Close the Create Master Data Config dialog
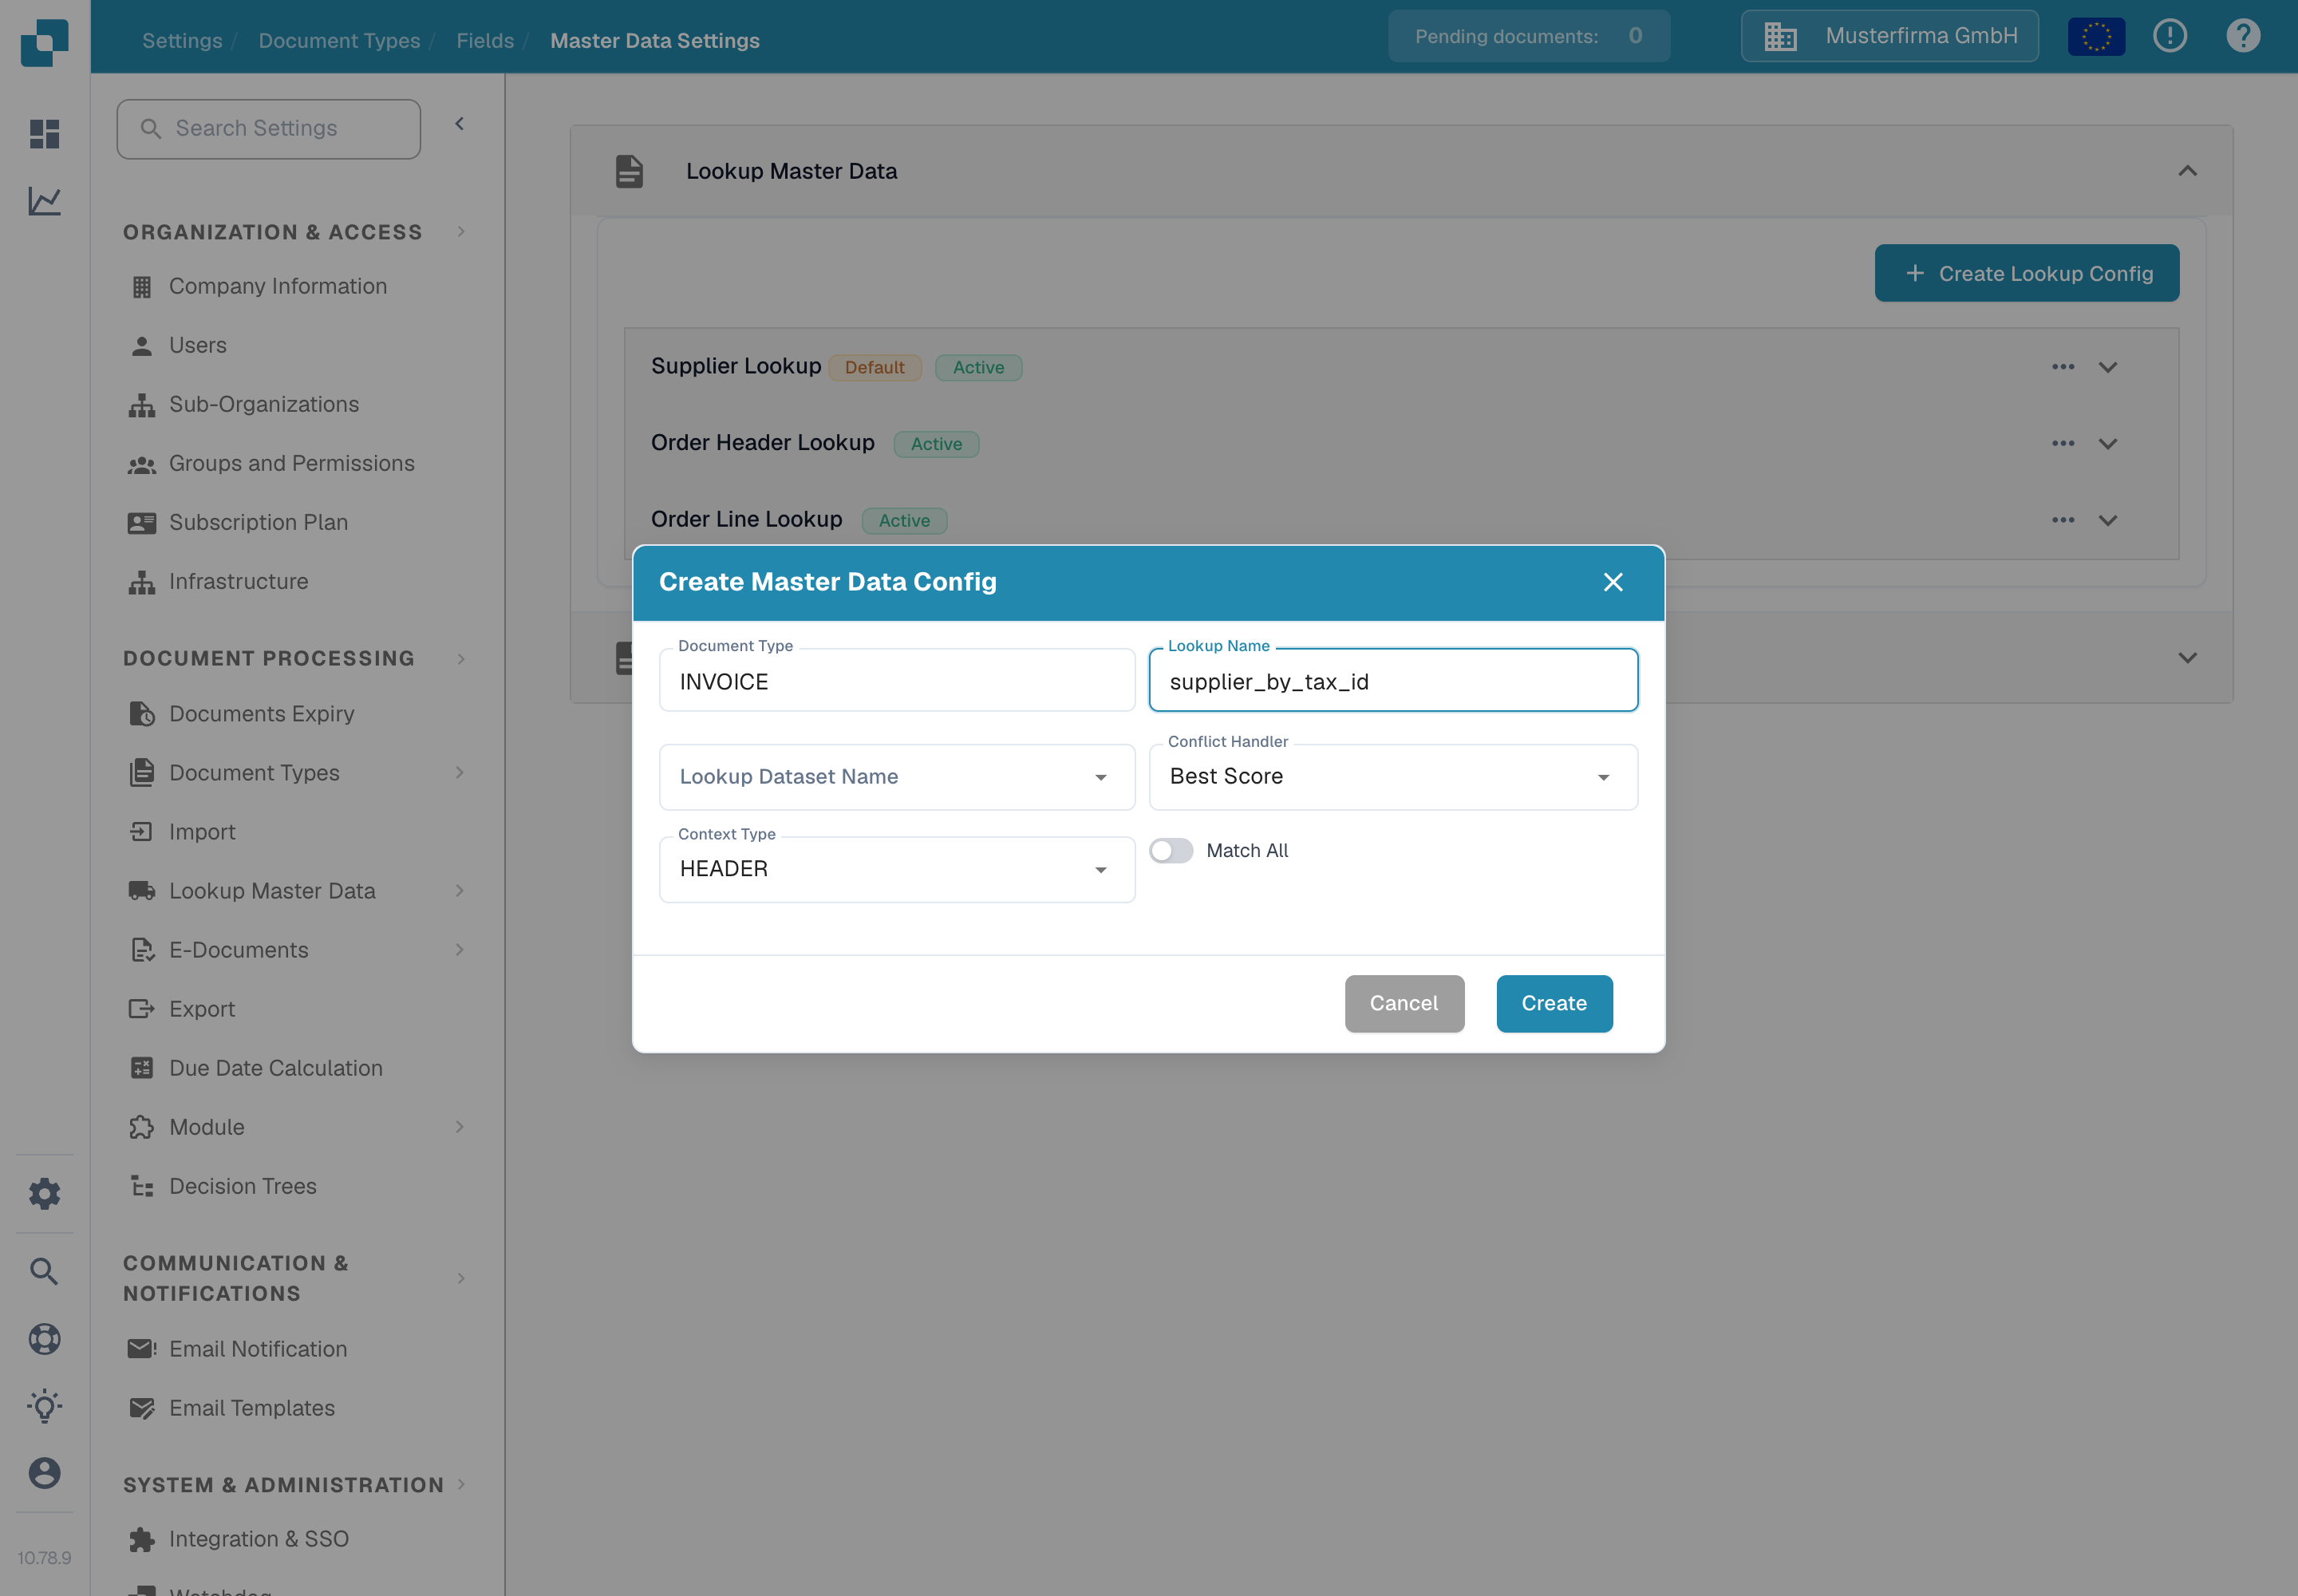2298x1596 pixels. pos(1612,582)
